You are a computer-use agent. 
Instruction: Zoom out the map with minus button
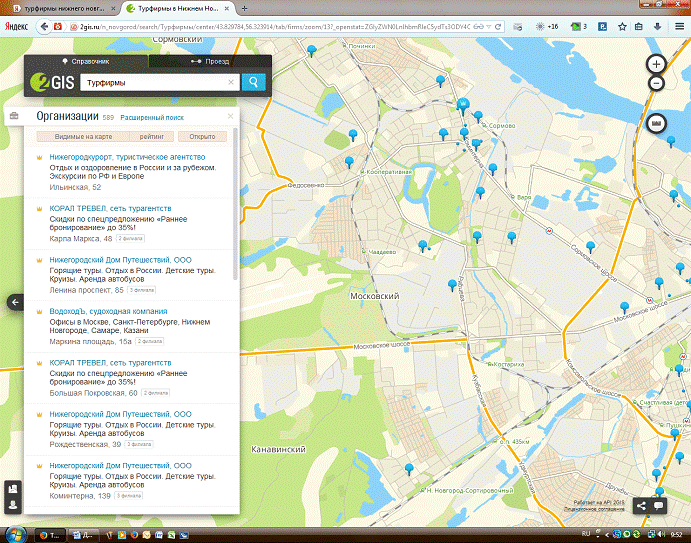click(x=656, y=83)
